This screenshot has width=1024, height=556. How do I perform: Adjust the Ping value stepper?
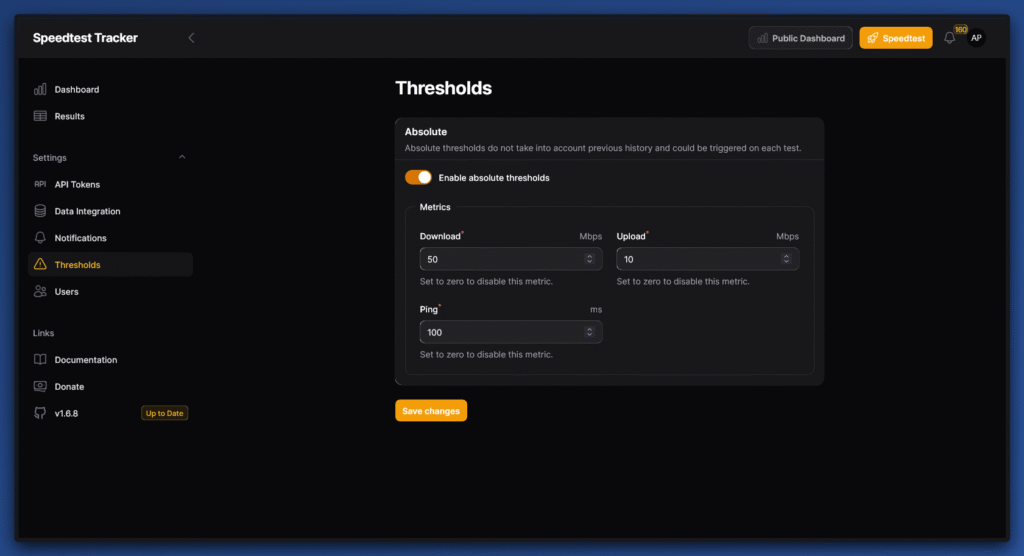point(589,332)
